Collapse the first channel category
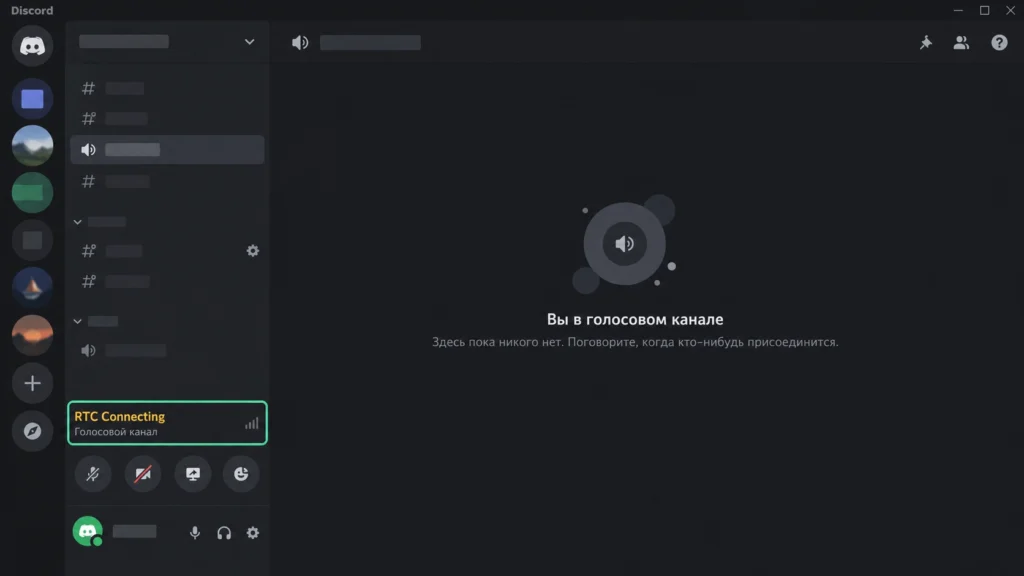 point(78,222)
